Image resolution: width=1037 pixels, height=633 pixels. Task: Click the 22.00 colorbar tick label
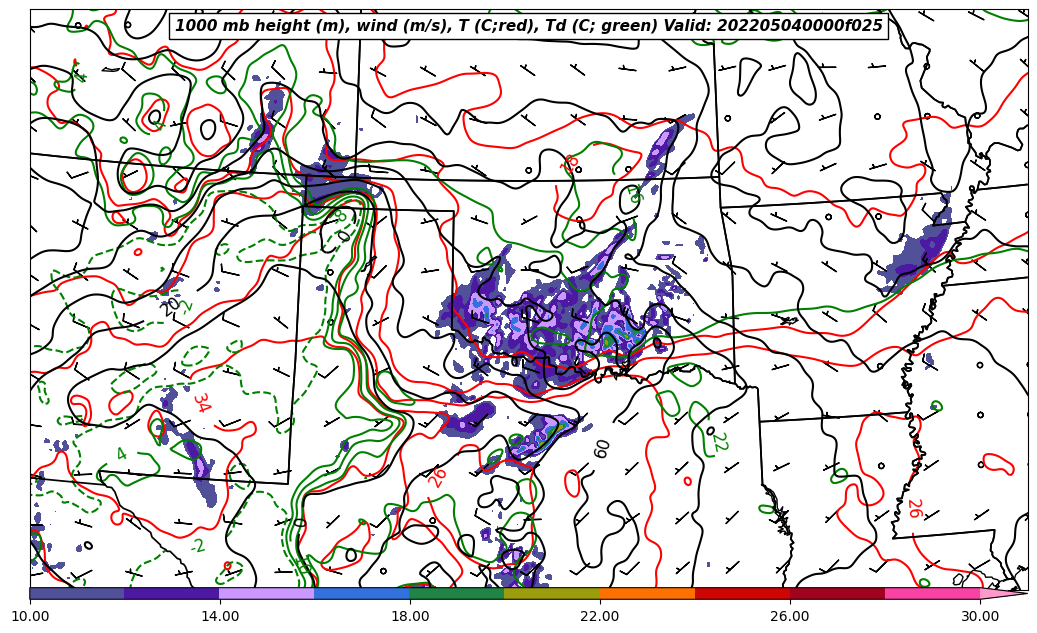(x=600, y=616)
